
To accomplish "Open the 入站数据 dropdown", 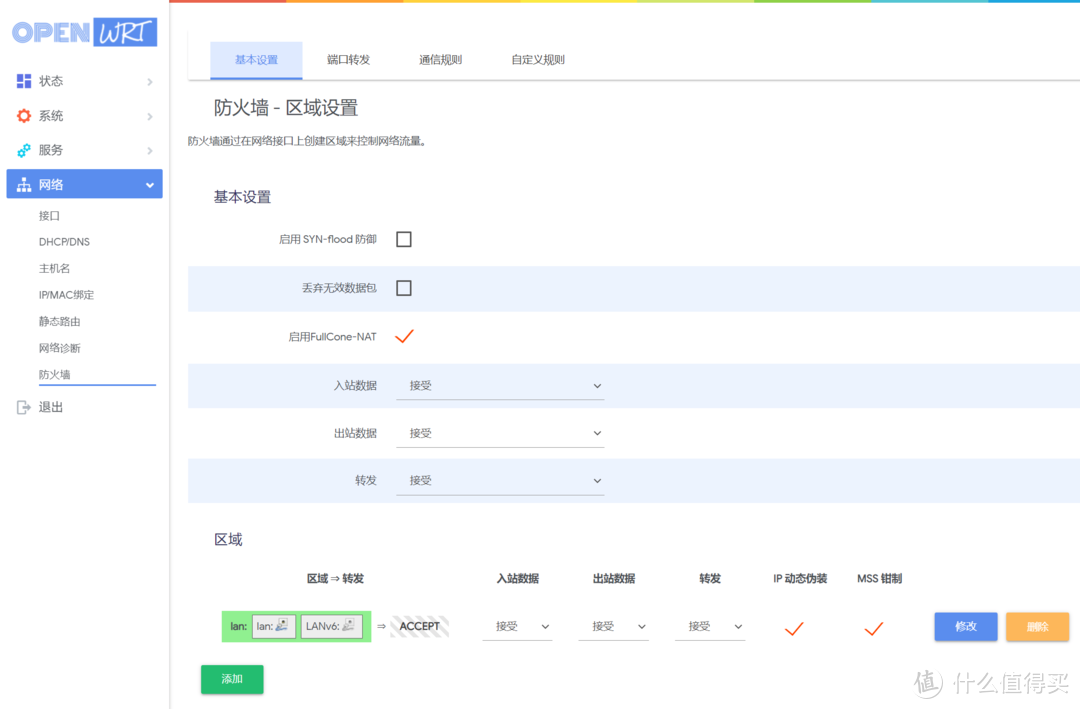I will click(x=500, y=385).
